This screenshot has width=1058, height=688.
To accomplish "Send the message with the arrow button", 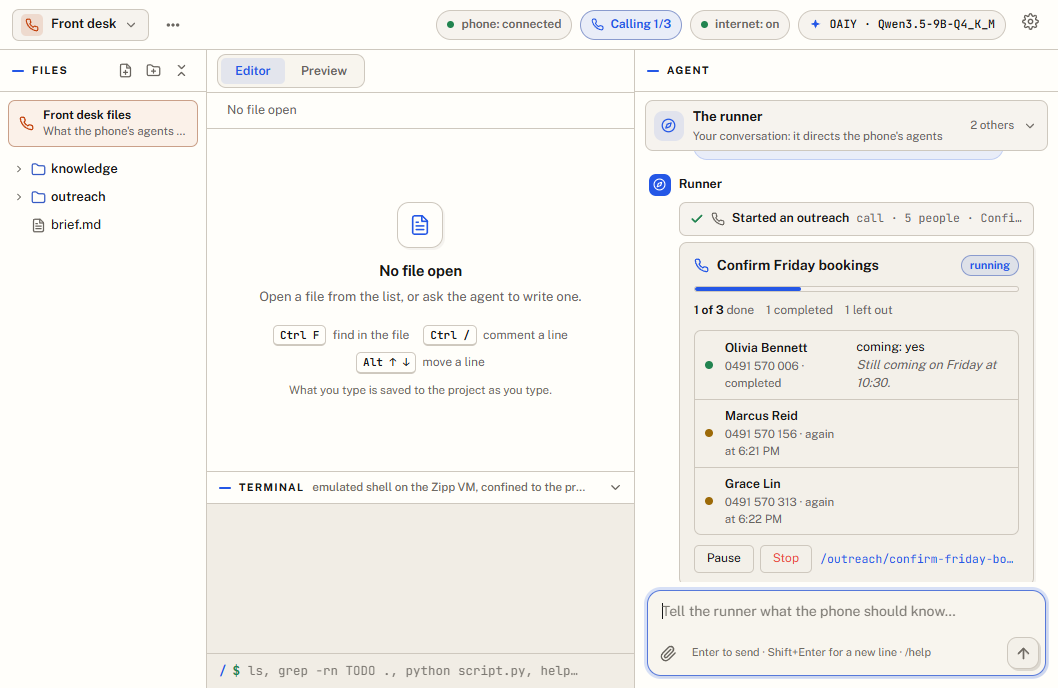I will tap(1023, 653).
